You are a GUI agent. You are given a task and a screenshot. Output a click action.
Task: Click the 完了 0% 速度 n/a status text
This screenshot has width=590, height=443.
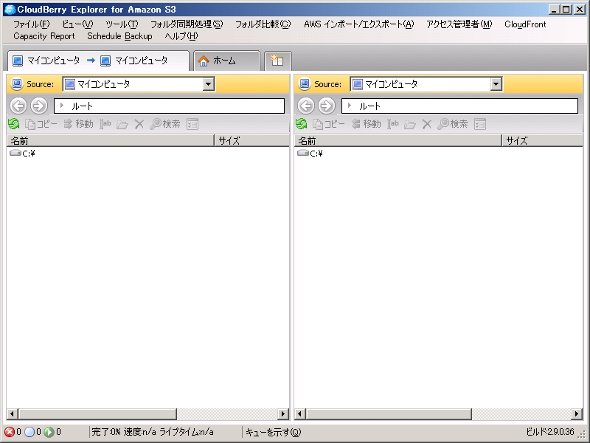pyautogui.click(x=152, y=432)
